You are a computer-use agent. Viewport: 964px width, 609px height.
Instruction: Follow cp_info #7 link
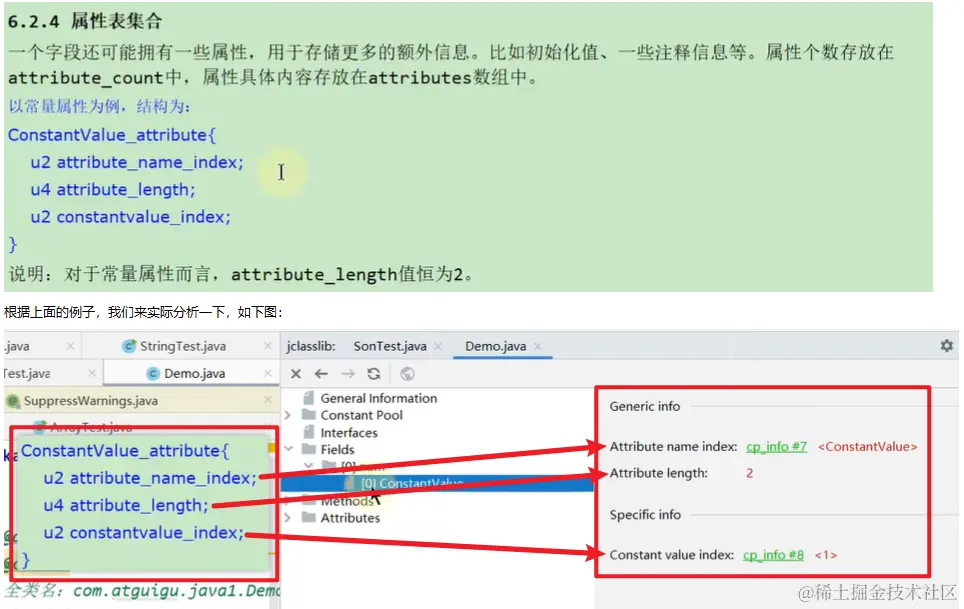tap(776, 447)
